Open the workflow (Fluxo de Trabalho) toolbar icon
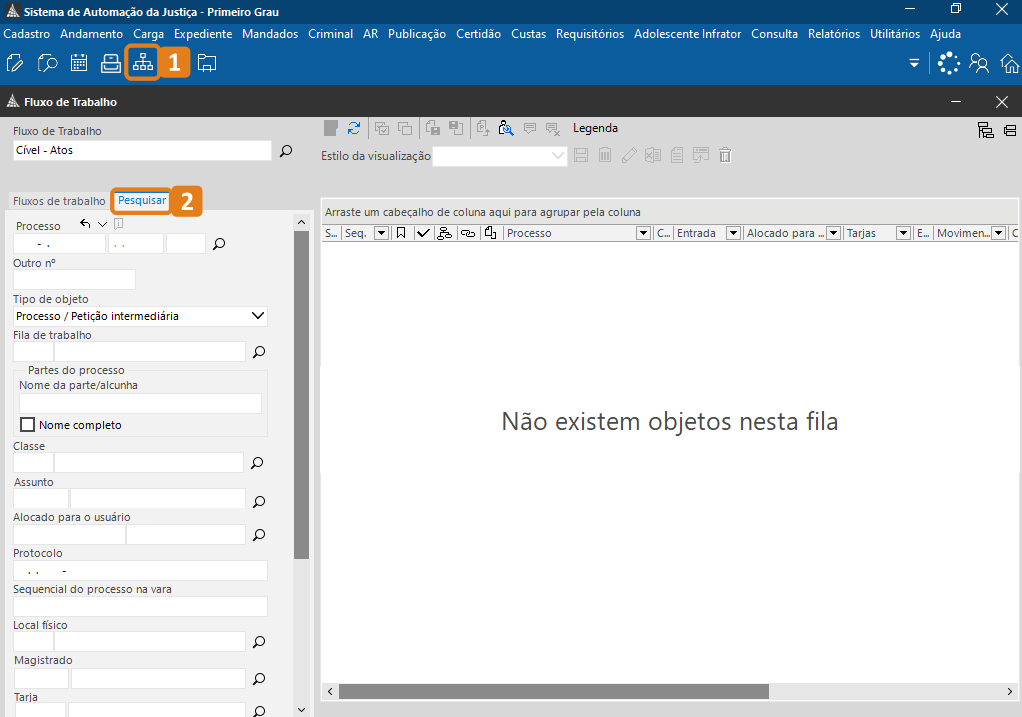This screenshot has height=717, width=1022. [x=143, y=63]
